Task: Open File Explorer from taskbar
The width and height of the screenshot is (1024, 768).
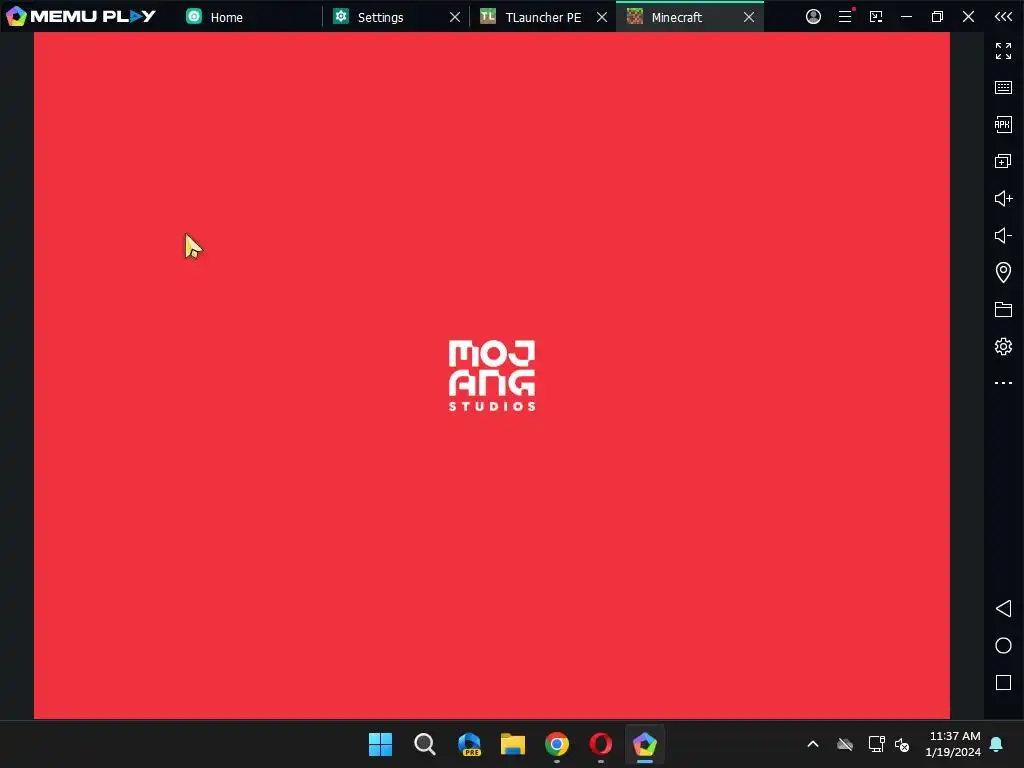Action: coord(513,744)
